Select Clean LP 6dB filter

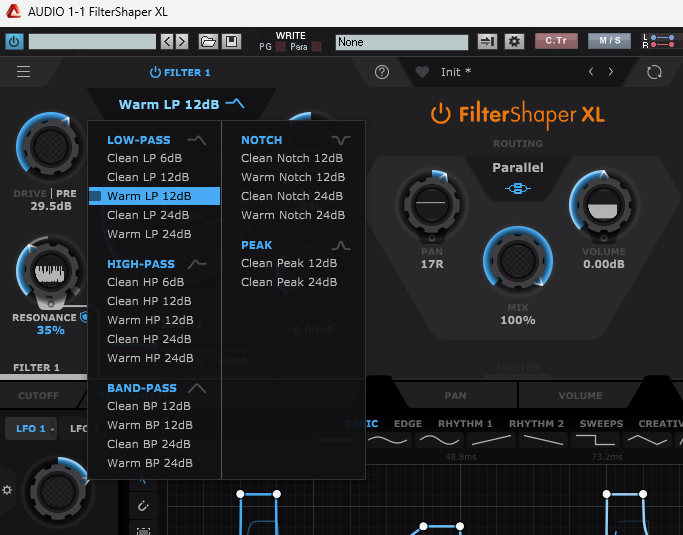(145, 158)
